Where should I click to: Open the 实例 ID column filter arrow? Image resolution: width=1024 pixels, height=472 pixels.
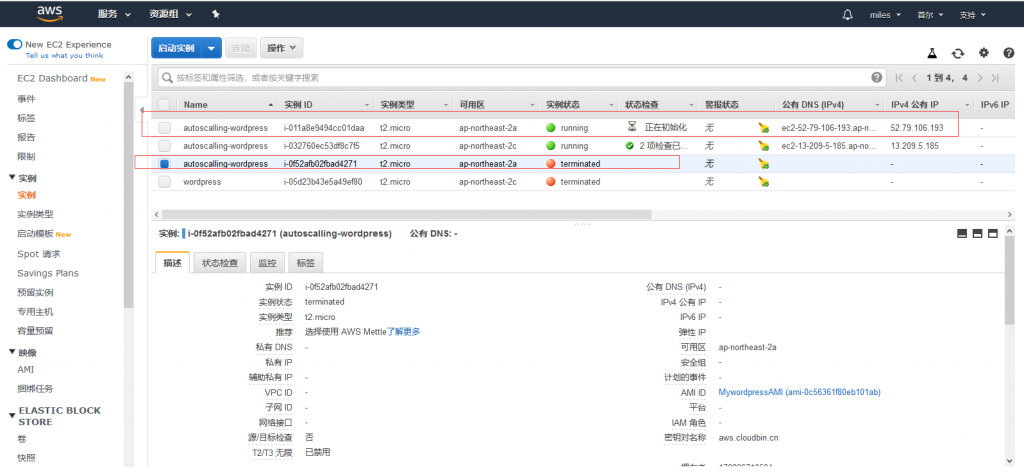coord(368,105)
